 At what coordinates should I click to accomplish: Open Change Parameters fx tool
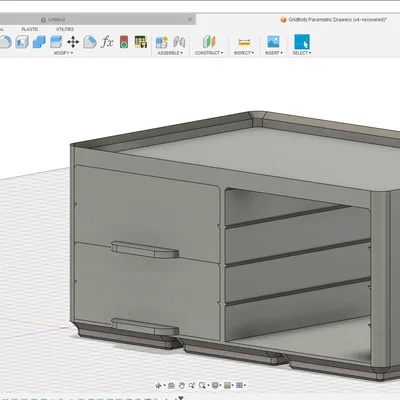[107, 42]
